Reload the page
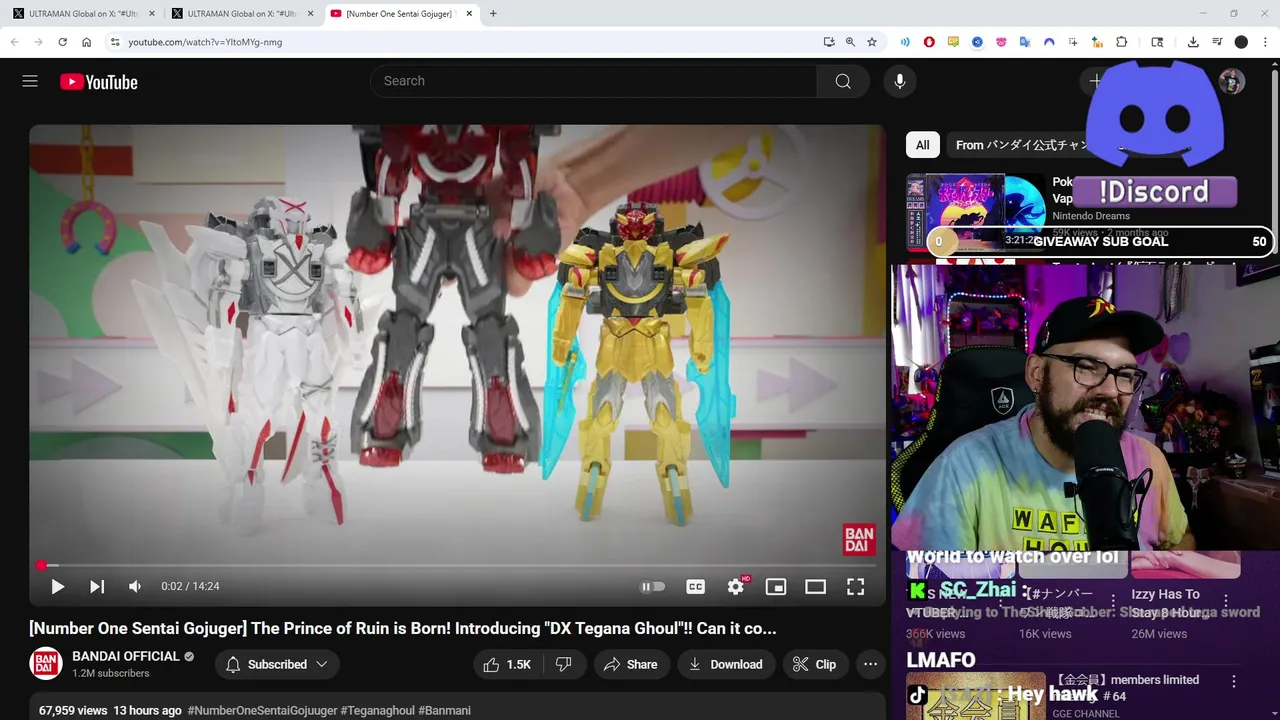1280x720 pixels. coord(62,42)
